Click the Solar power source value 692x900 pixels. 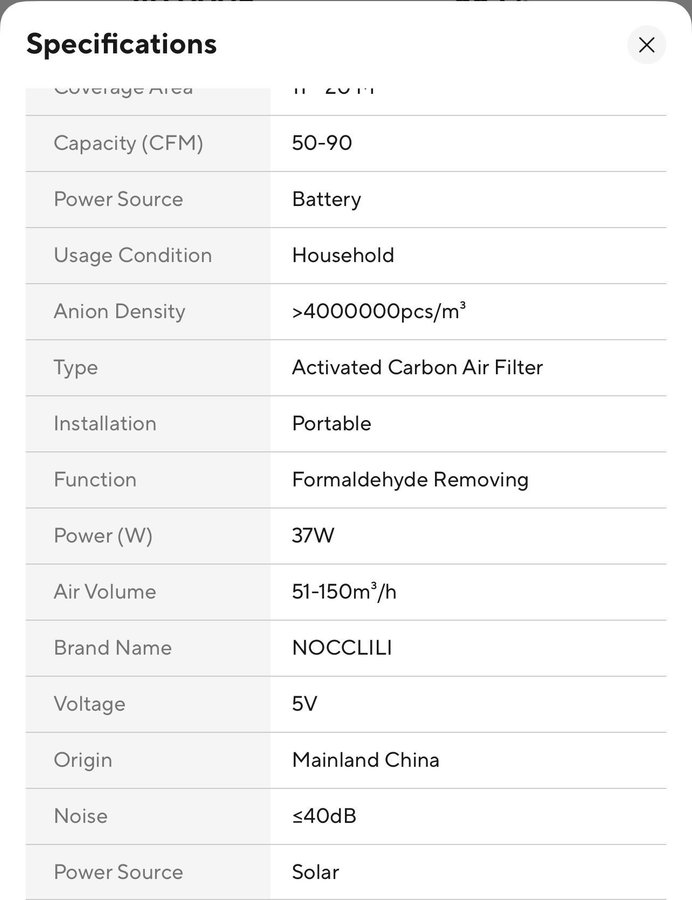(315, 871)
